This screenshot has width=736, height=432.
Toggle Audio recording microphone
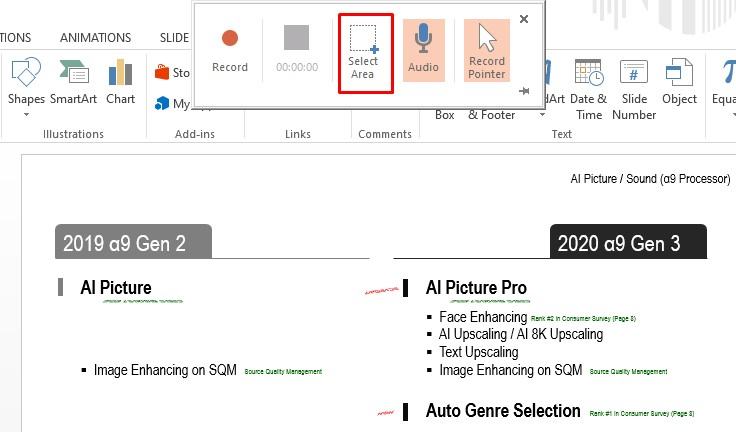pos(423,50)
